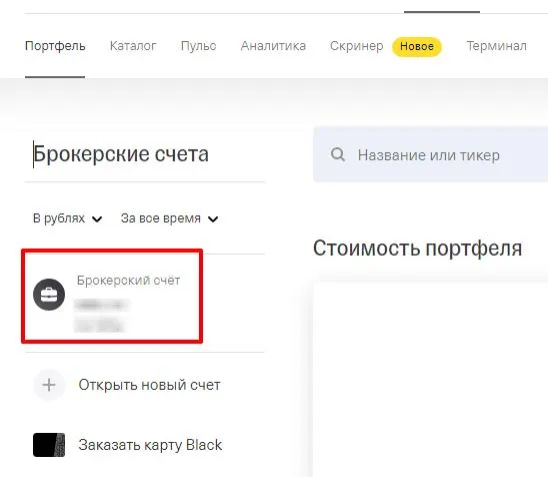Click the briefcase icon of the brokerage account
548x477 pixels.
[x=49, y=295]
